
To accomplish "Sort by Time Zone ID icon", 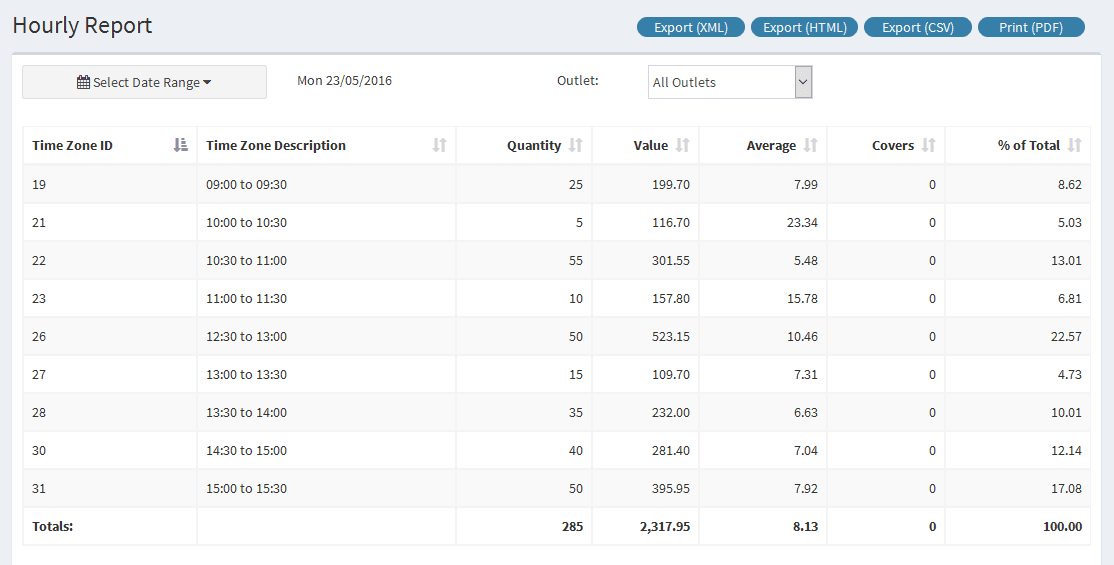I will point(180,145).
